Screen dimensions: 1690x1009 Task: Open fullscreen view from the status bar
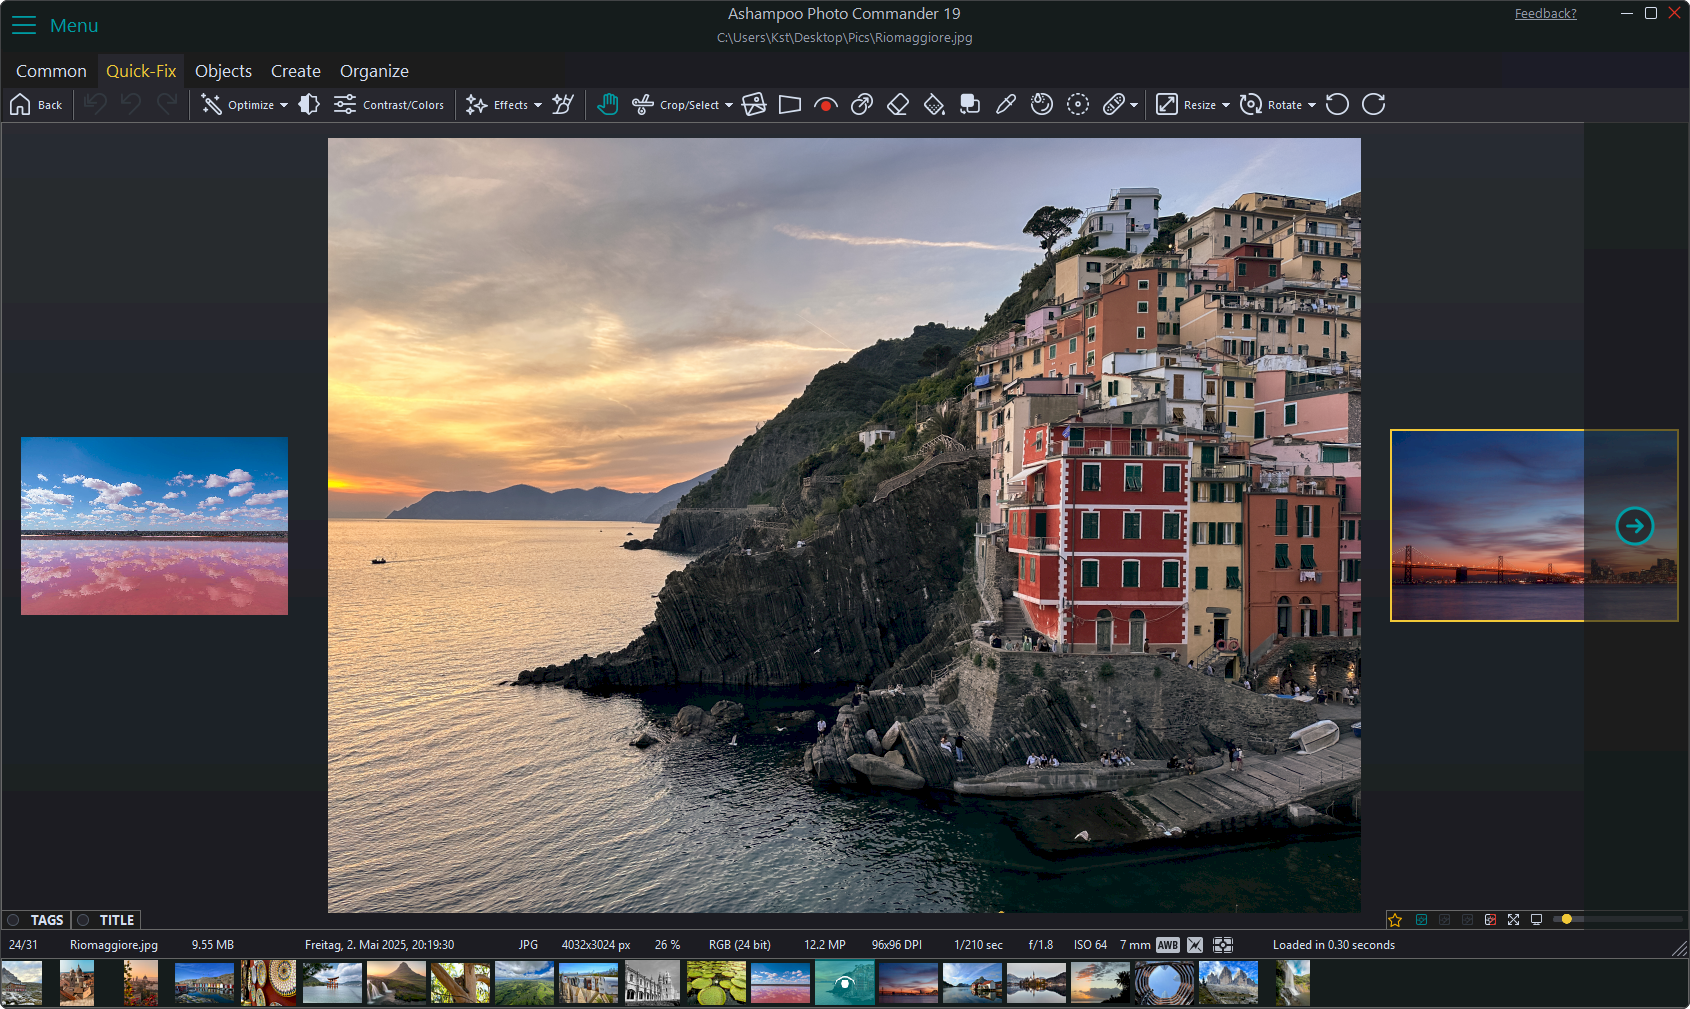pyautogui.click(x=1514, y=919)
